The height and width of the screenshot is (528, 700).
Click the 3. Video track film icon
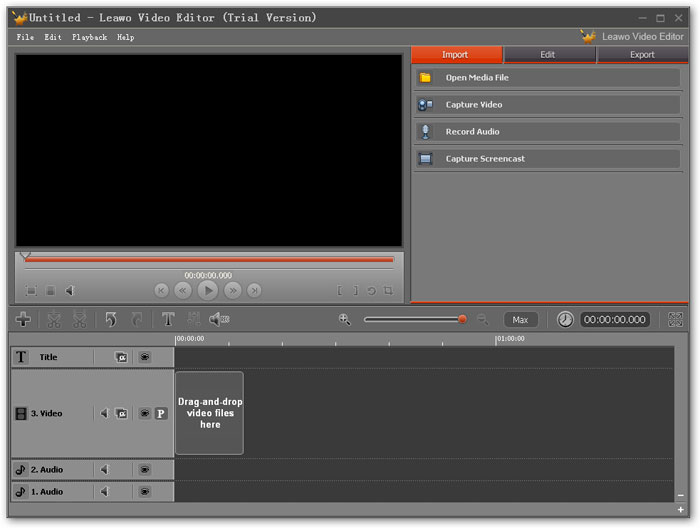tap(21, 413)
